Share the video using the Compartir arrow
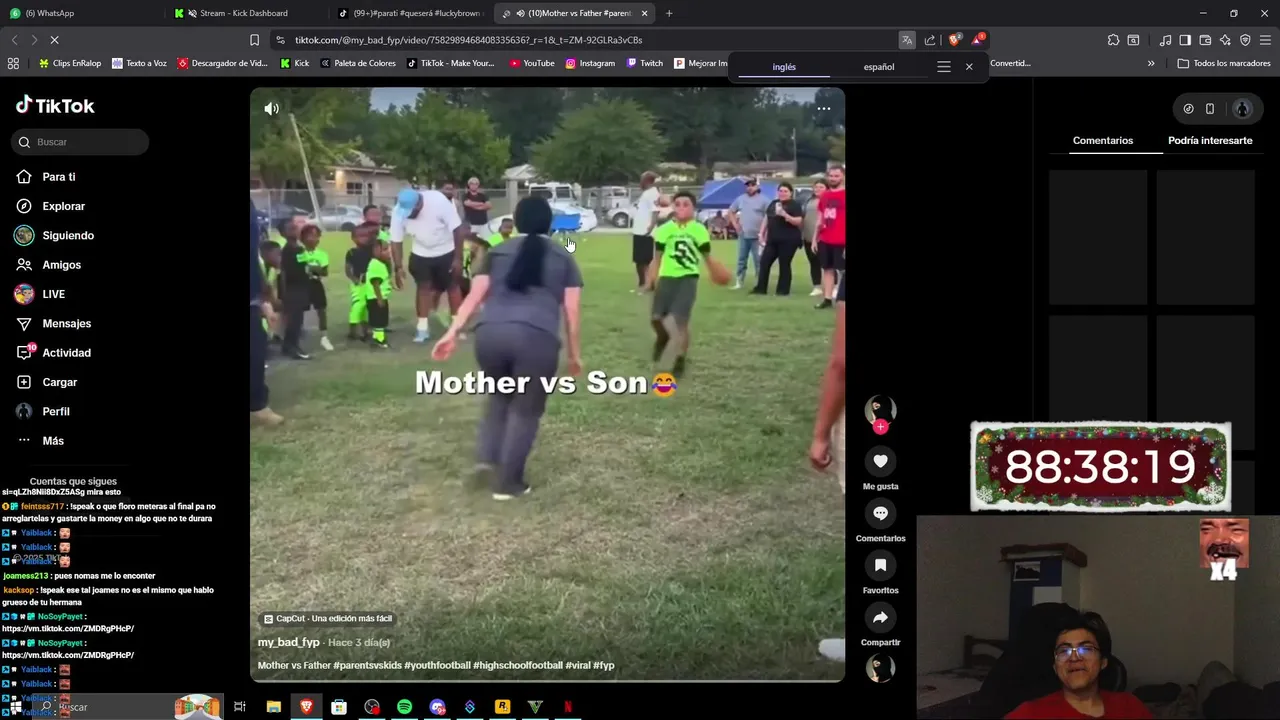1280x720 pixels. [x=880, y=617]
